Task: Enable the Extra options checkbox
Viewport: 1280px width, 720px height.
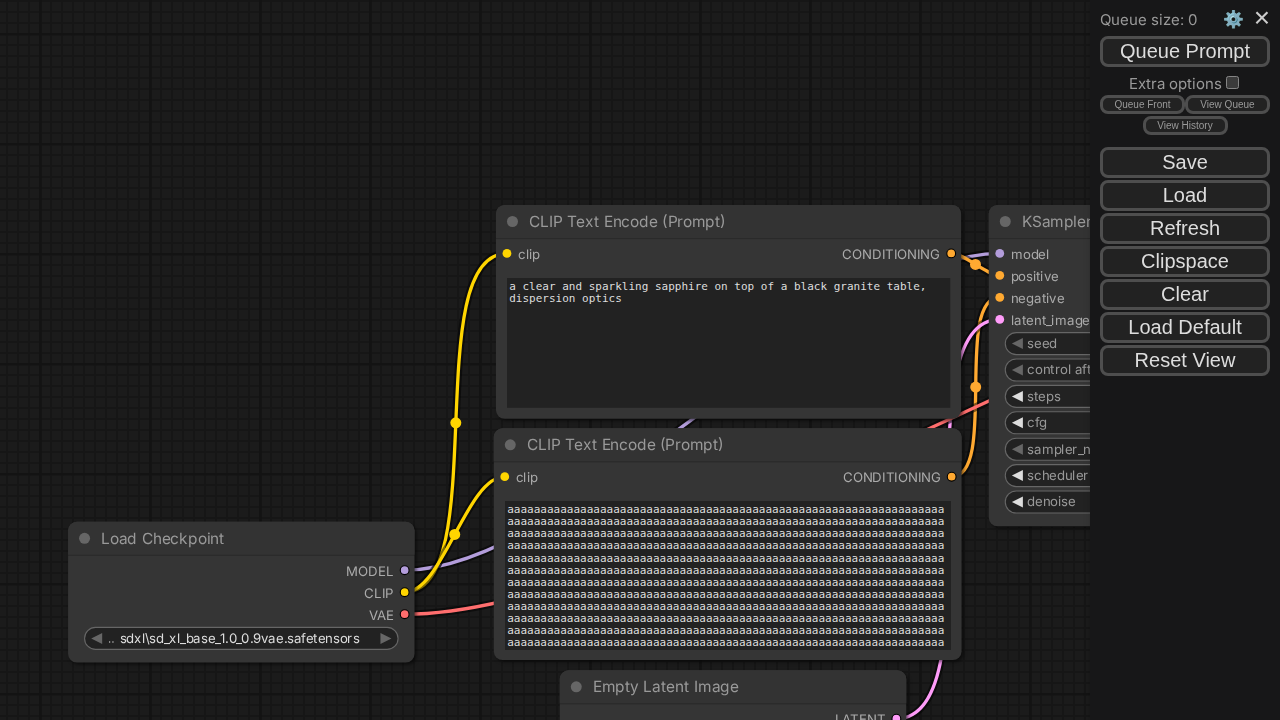Action: coord(1233,83)
